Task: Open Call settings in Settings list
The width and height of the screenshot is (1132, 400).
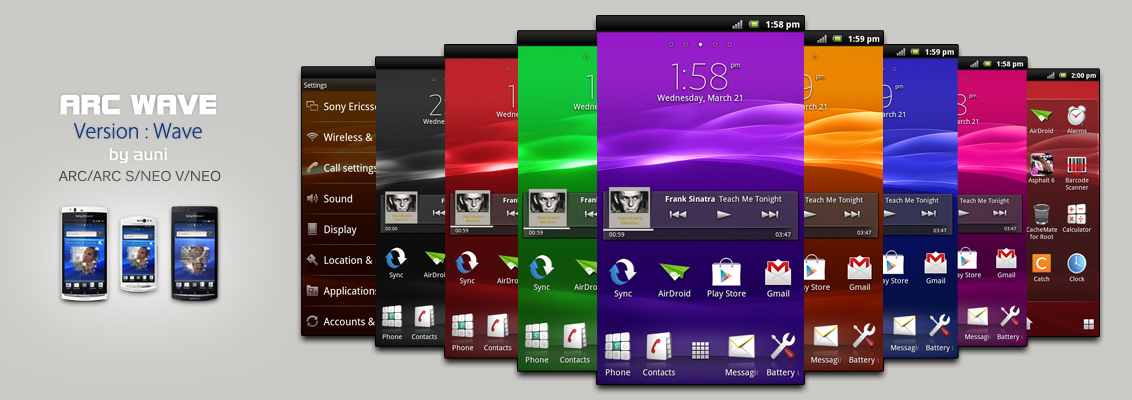Action: [x=339, y=168]
